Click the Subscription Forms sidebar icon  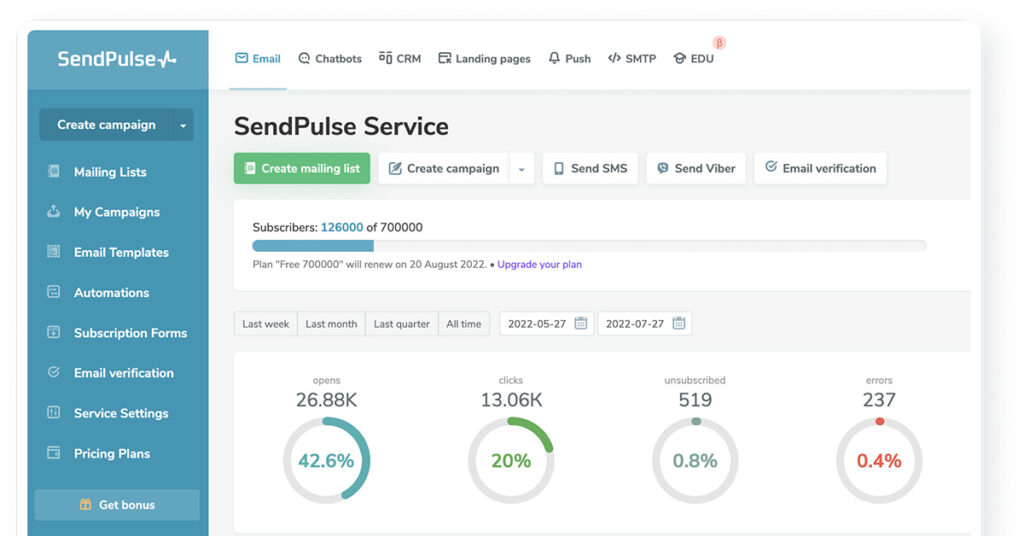(x=54, y=332)
